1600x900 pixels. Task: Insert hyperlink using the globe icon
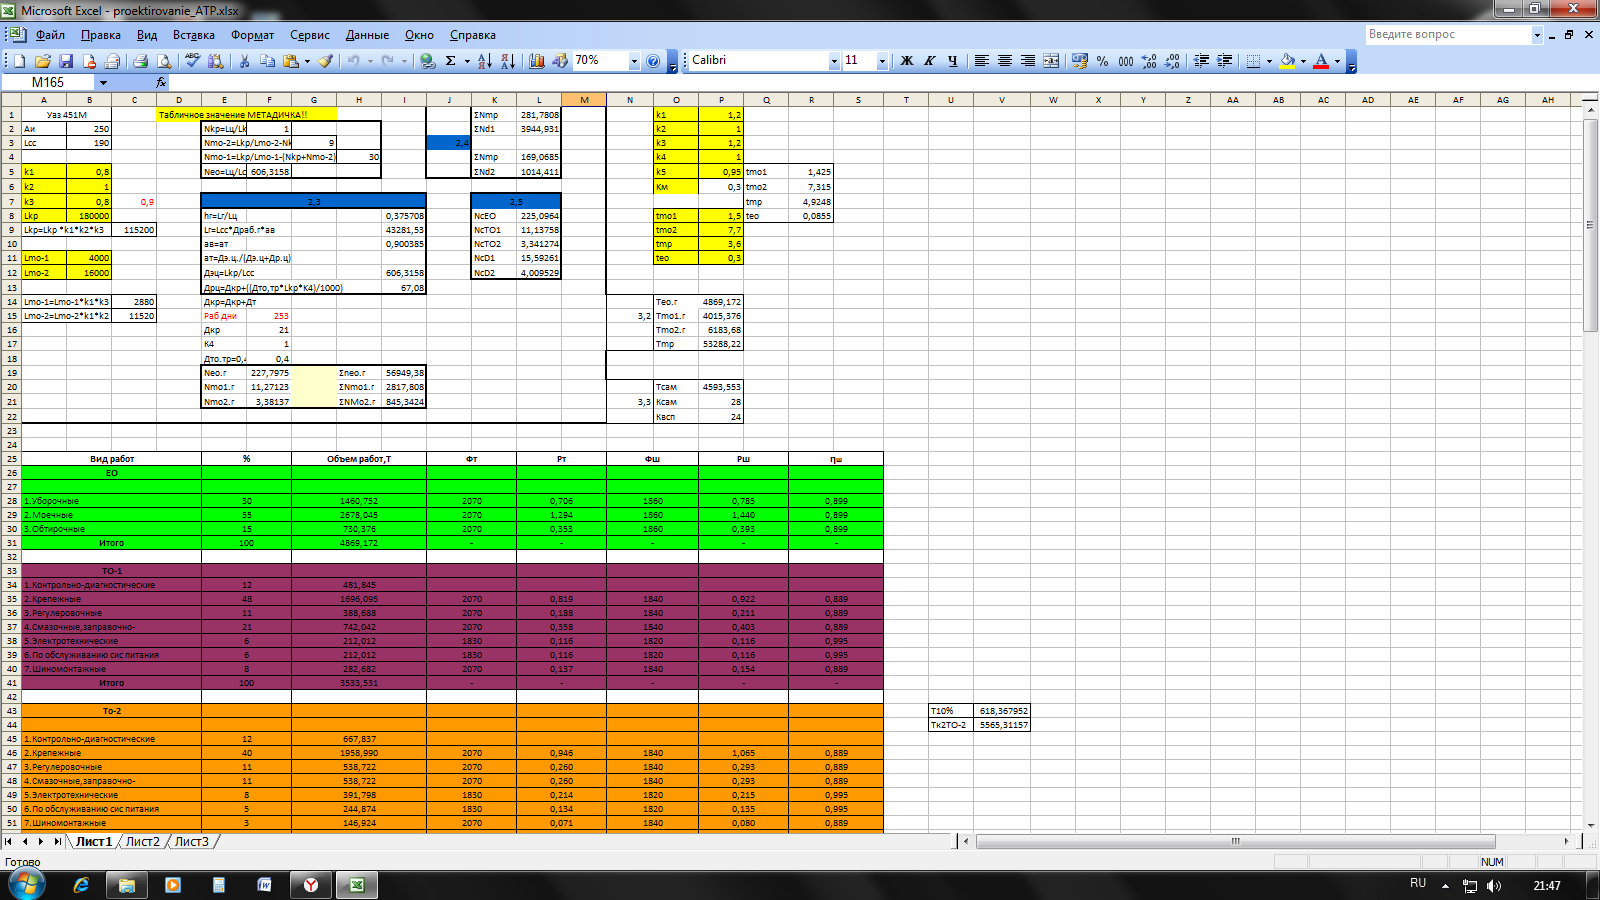428,61
